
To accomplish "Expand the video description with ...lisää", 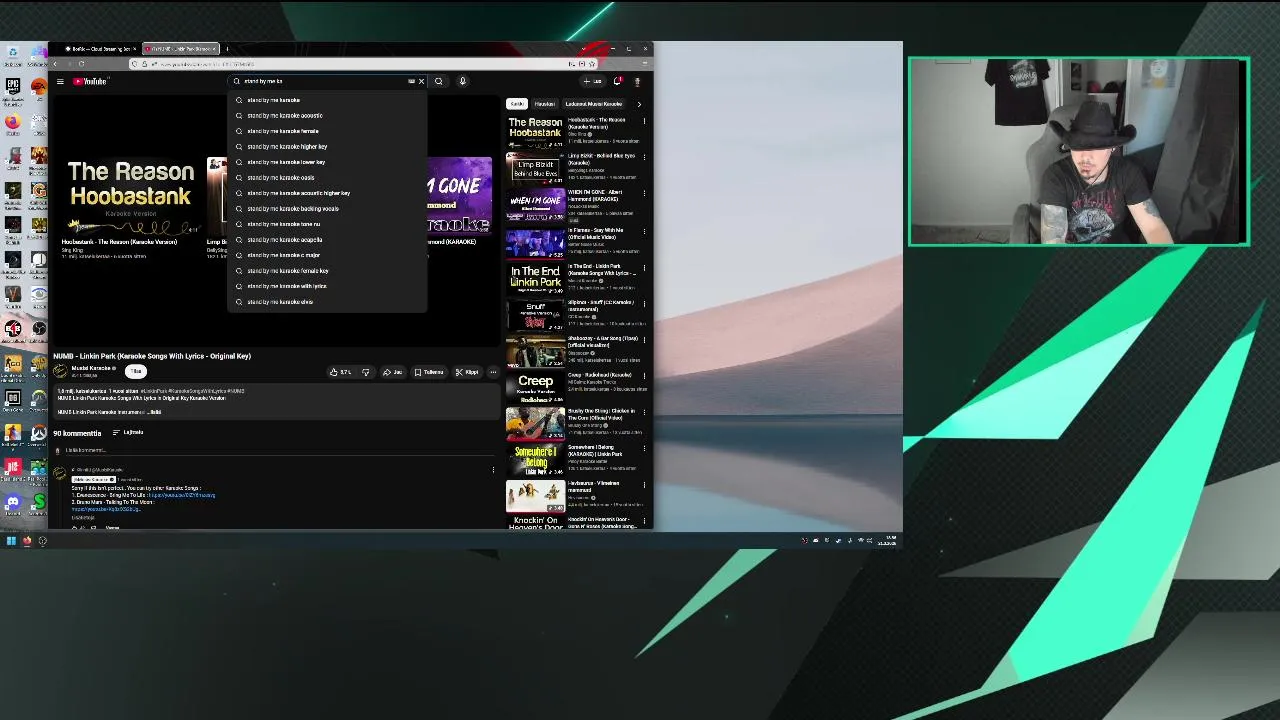I will pos(154,412).
